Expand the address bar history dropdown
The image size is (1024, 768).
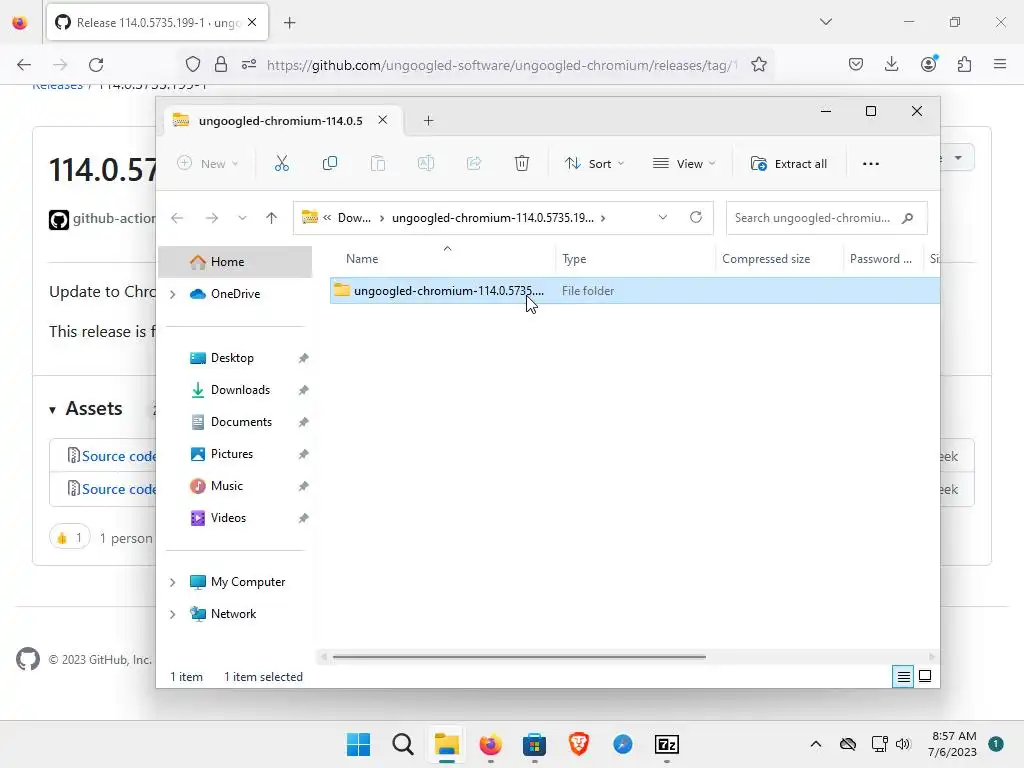pyautogui.click(x=663, y=217)
